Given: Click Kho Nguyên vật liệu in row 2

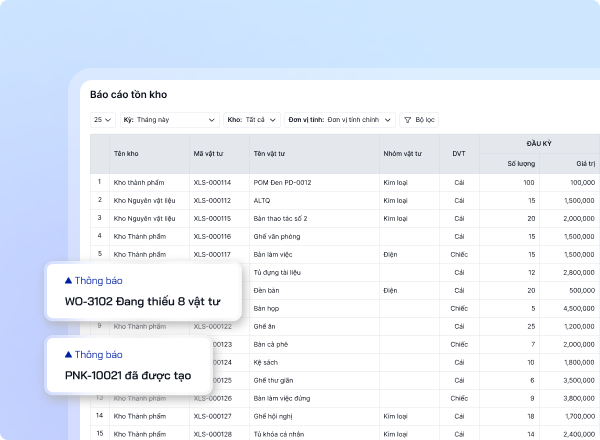Looking at the screenshot, I should (x=144, y=200).
